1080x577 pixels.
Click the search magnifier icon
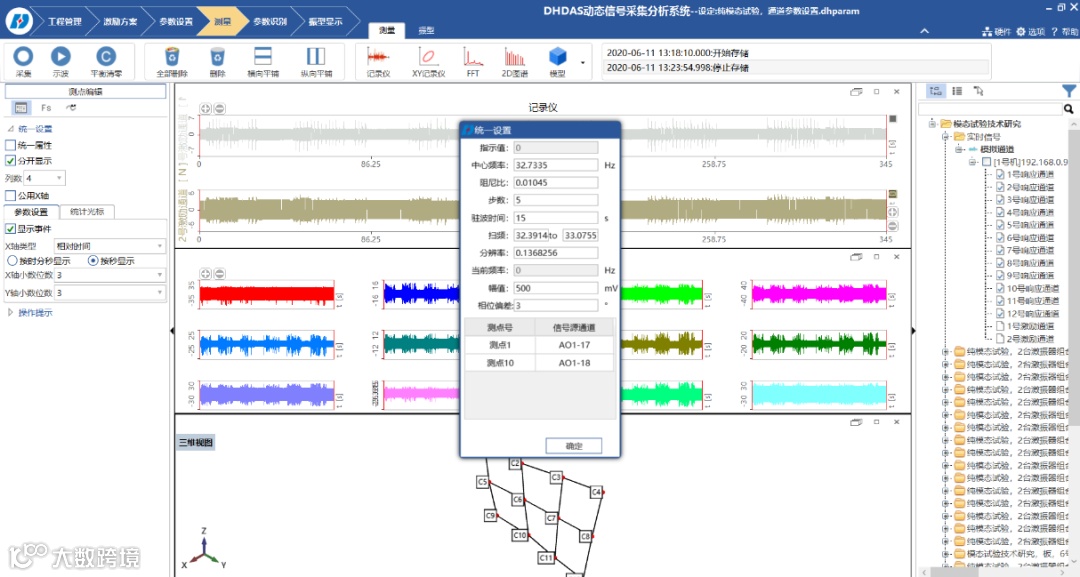pos(1068,109)
